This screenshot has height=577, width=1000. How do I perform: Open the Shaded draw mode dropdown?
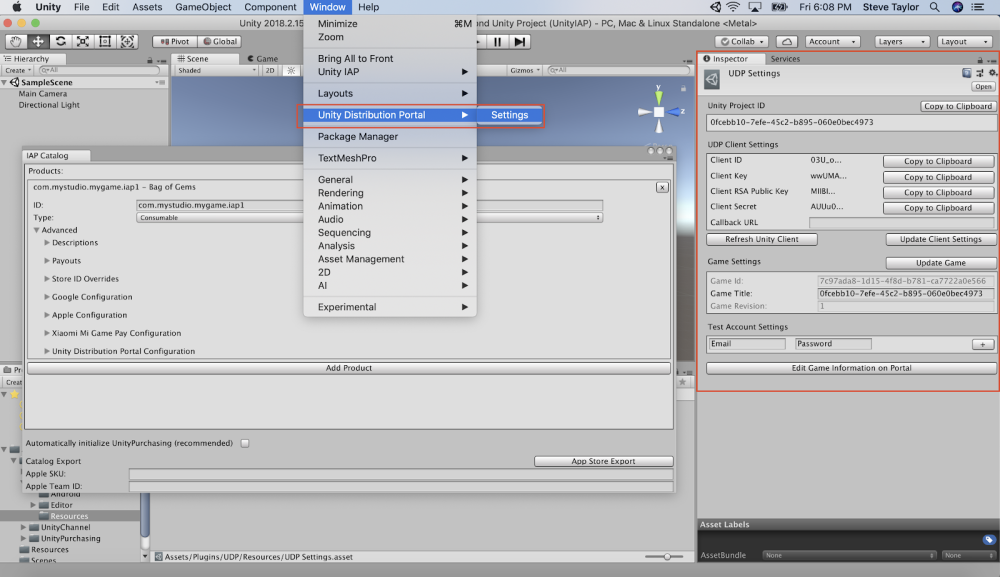217,70
